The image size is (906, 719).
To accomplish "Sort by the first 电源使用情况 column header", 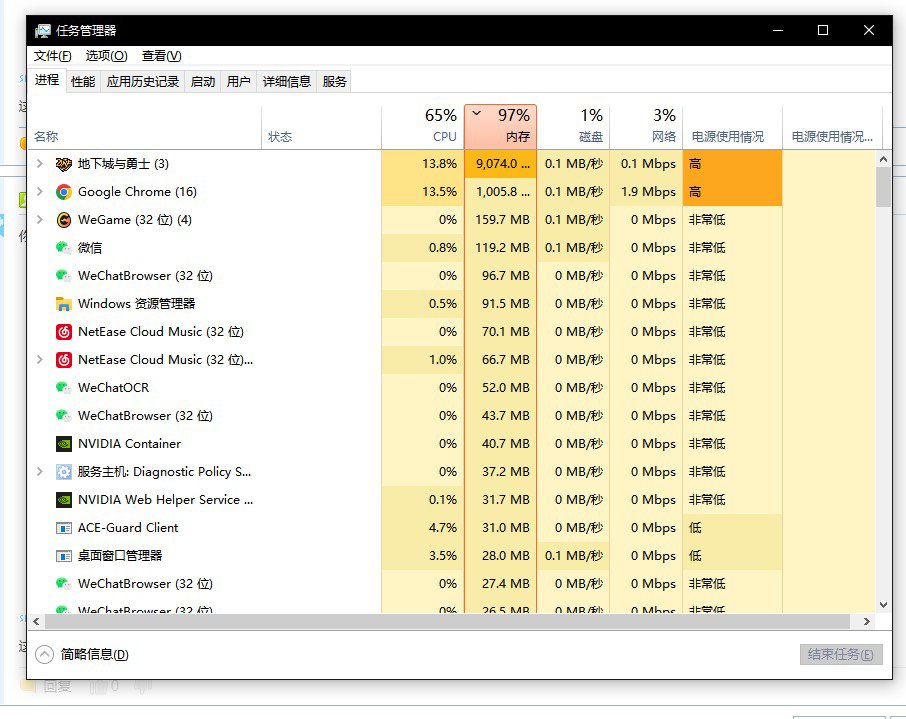I will click(x=732, y=127).
